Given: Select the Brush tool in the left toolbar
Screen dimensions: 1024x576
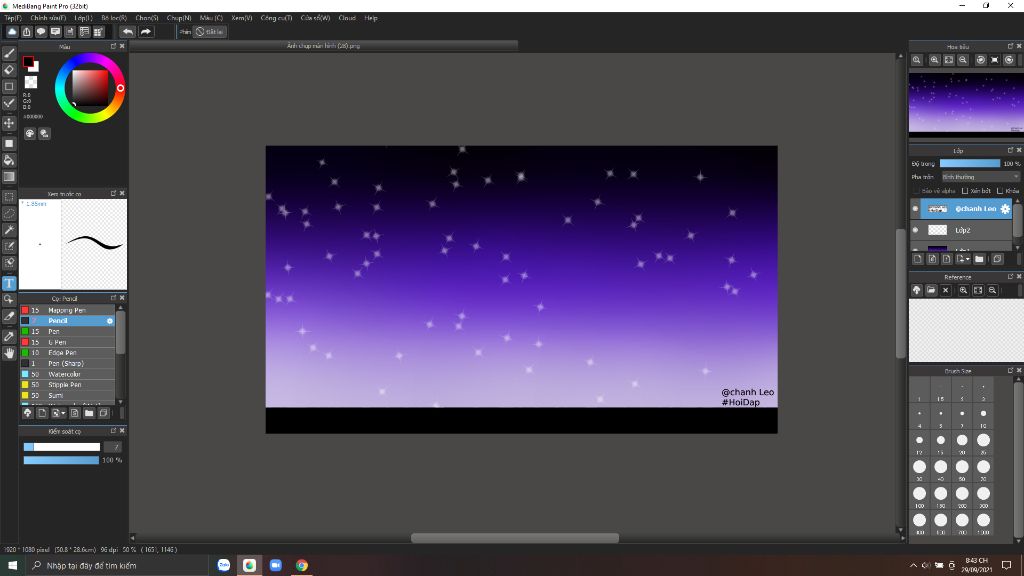Looking at the screenshot, I should pyautogui.click(x=9, y=53).
